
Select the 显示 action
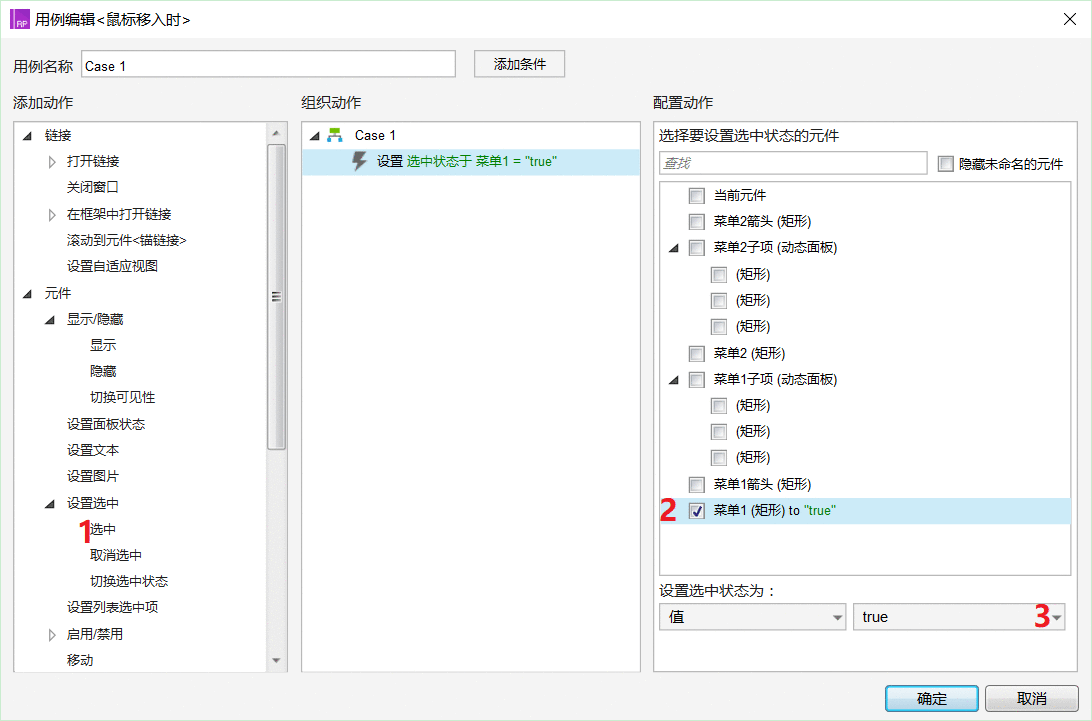[103, 346]
